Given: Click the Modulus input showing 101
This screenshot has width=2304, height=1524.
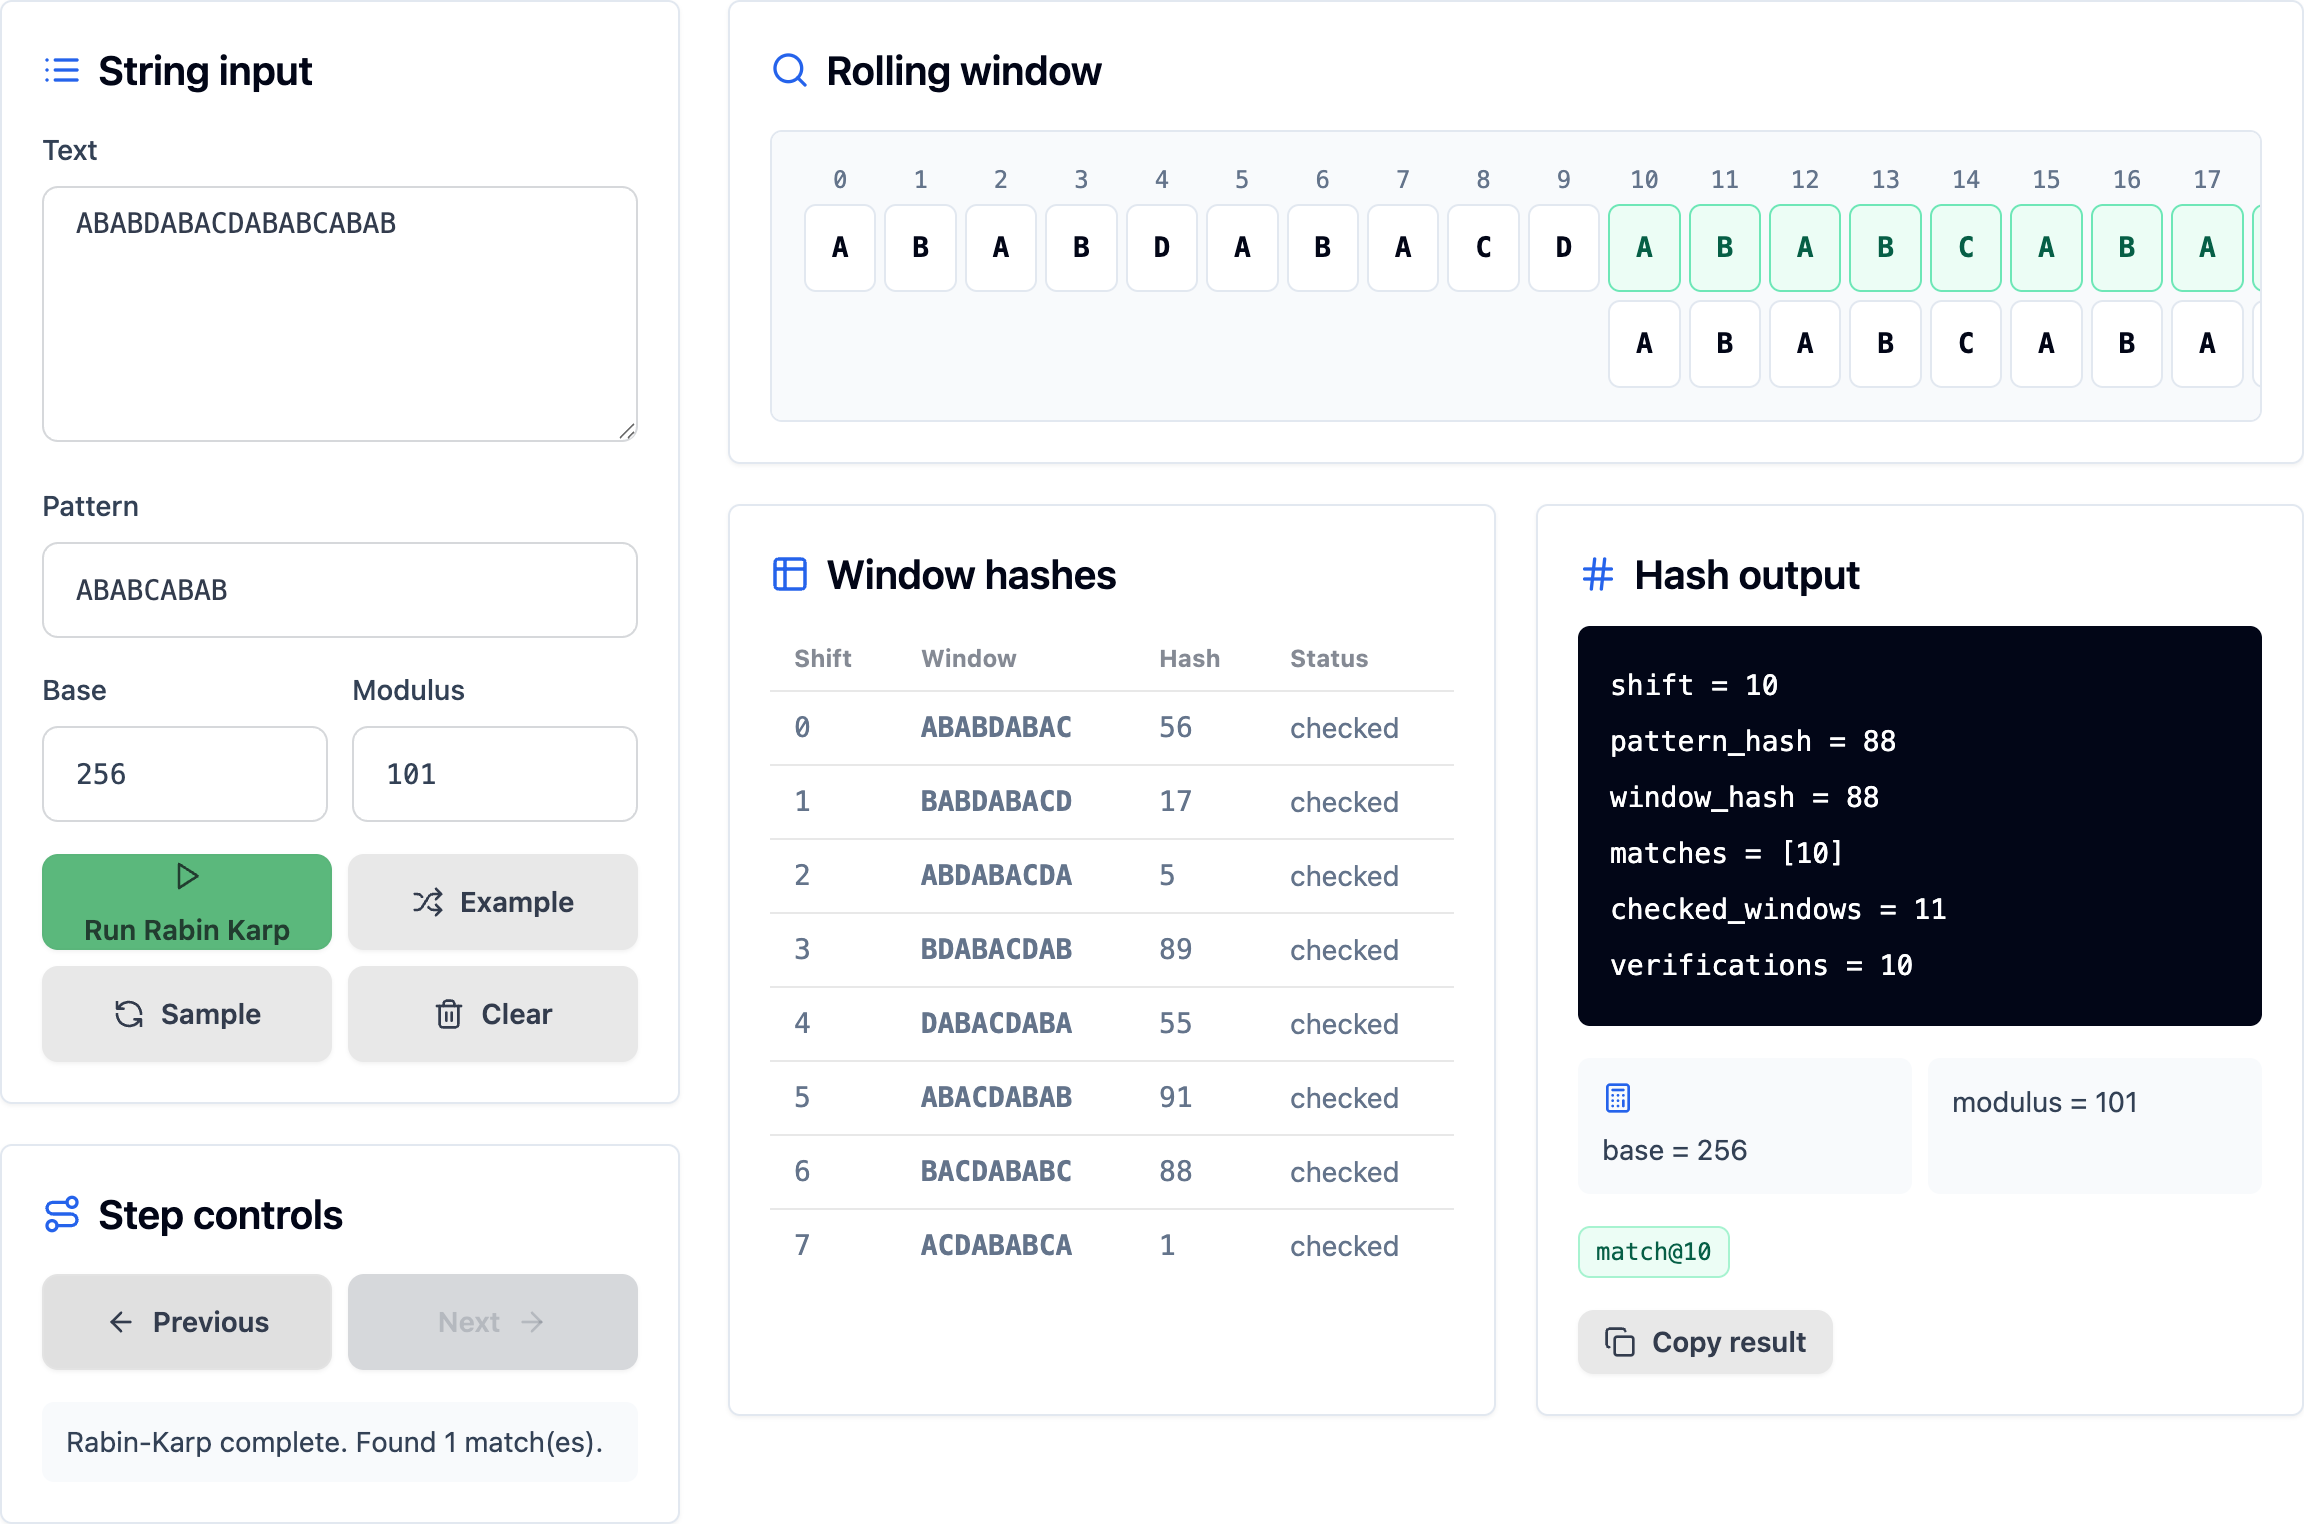Looking at the screenshot, I should pos(495,774).
